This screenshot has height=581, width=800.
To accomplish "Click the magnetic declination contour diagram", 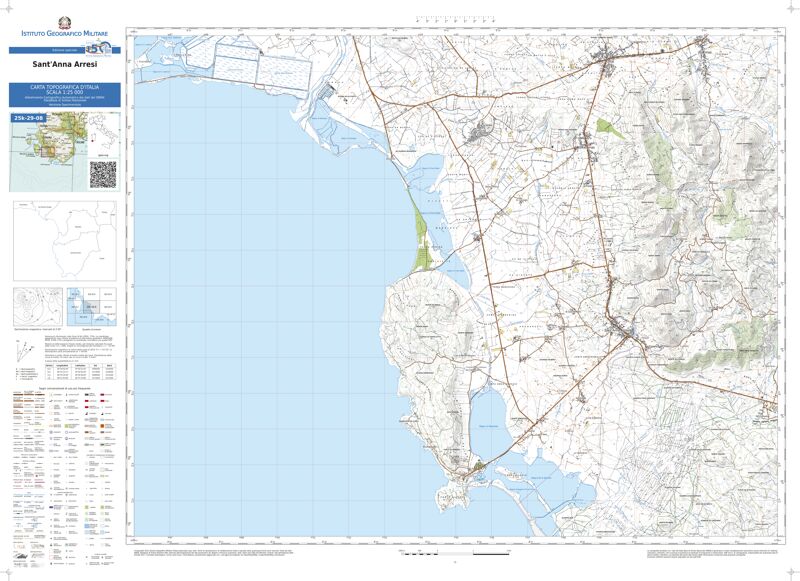I will coord(37,306).
